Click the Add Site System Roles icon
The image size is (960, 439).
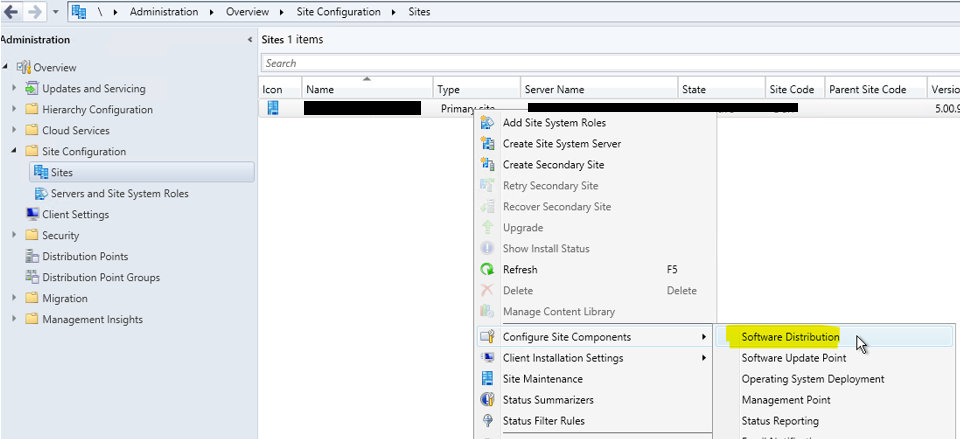tap(488, 123)
